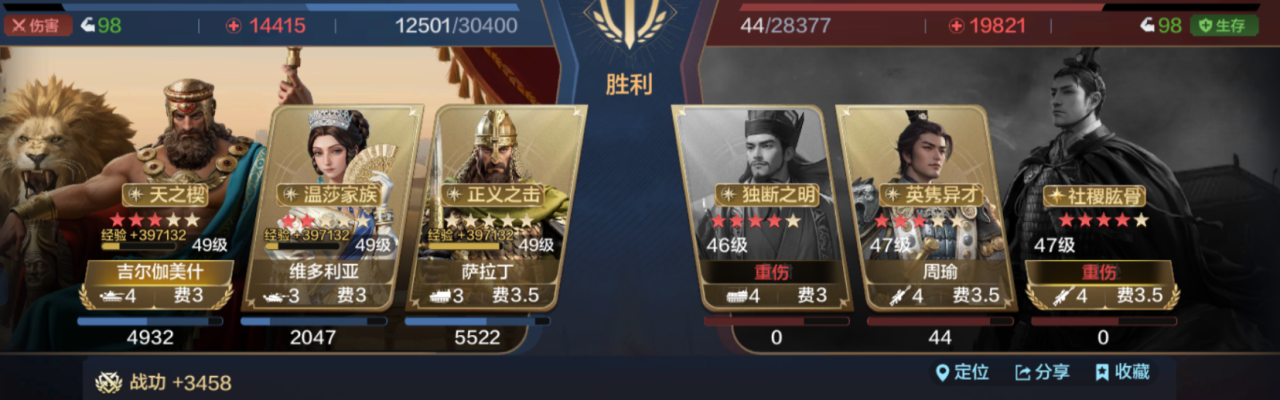Click the red cross icon beside 14415
This screenshot has height=400, width=1280.
pos(233,26)
